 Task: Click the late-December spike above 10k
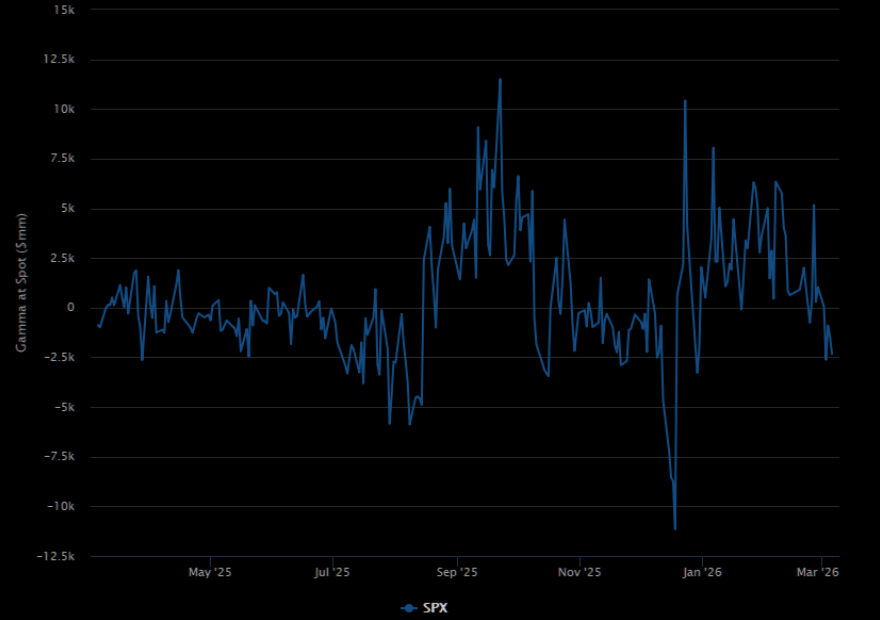pyautogui.click(x=685, y=101)
